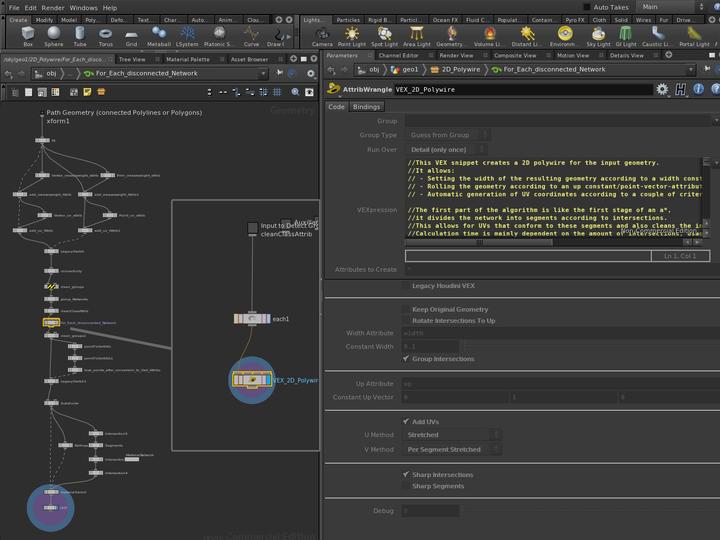This screenshot has height=540, width=720.
Task: Click the Camera shelf tool
Action: click(322, 36)
